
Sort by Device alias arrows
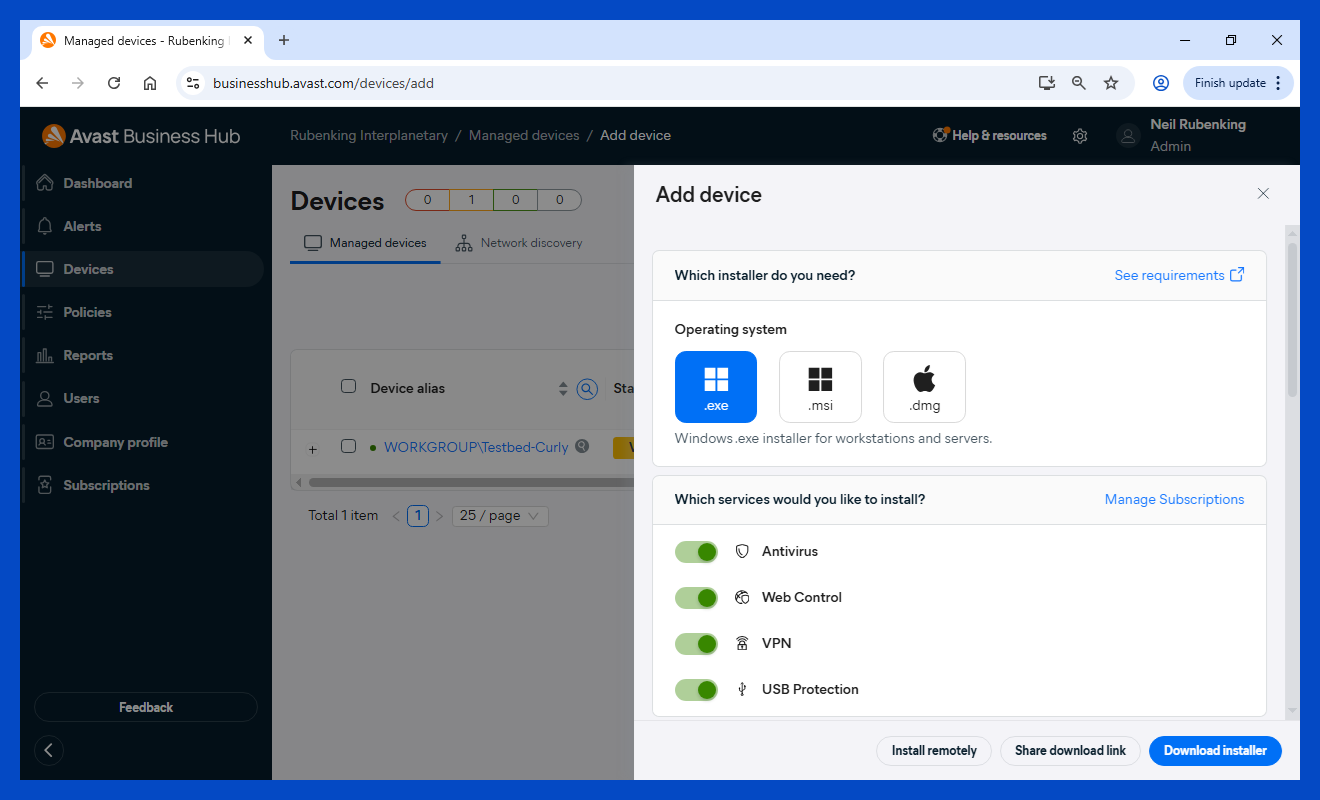[x=563, y=389]
